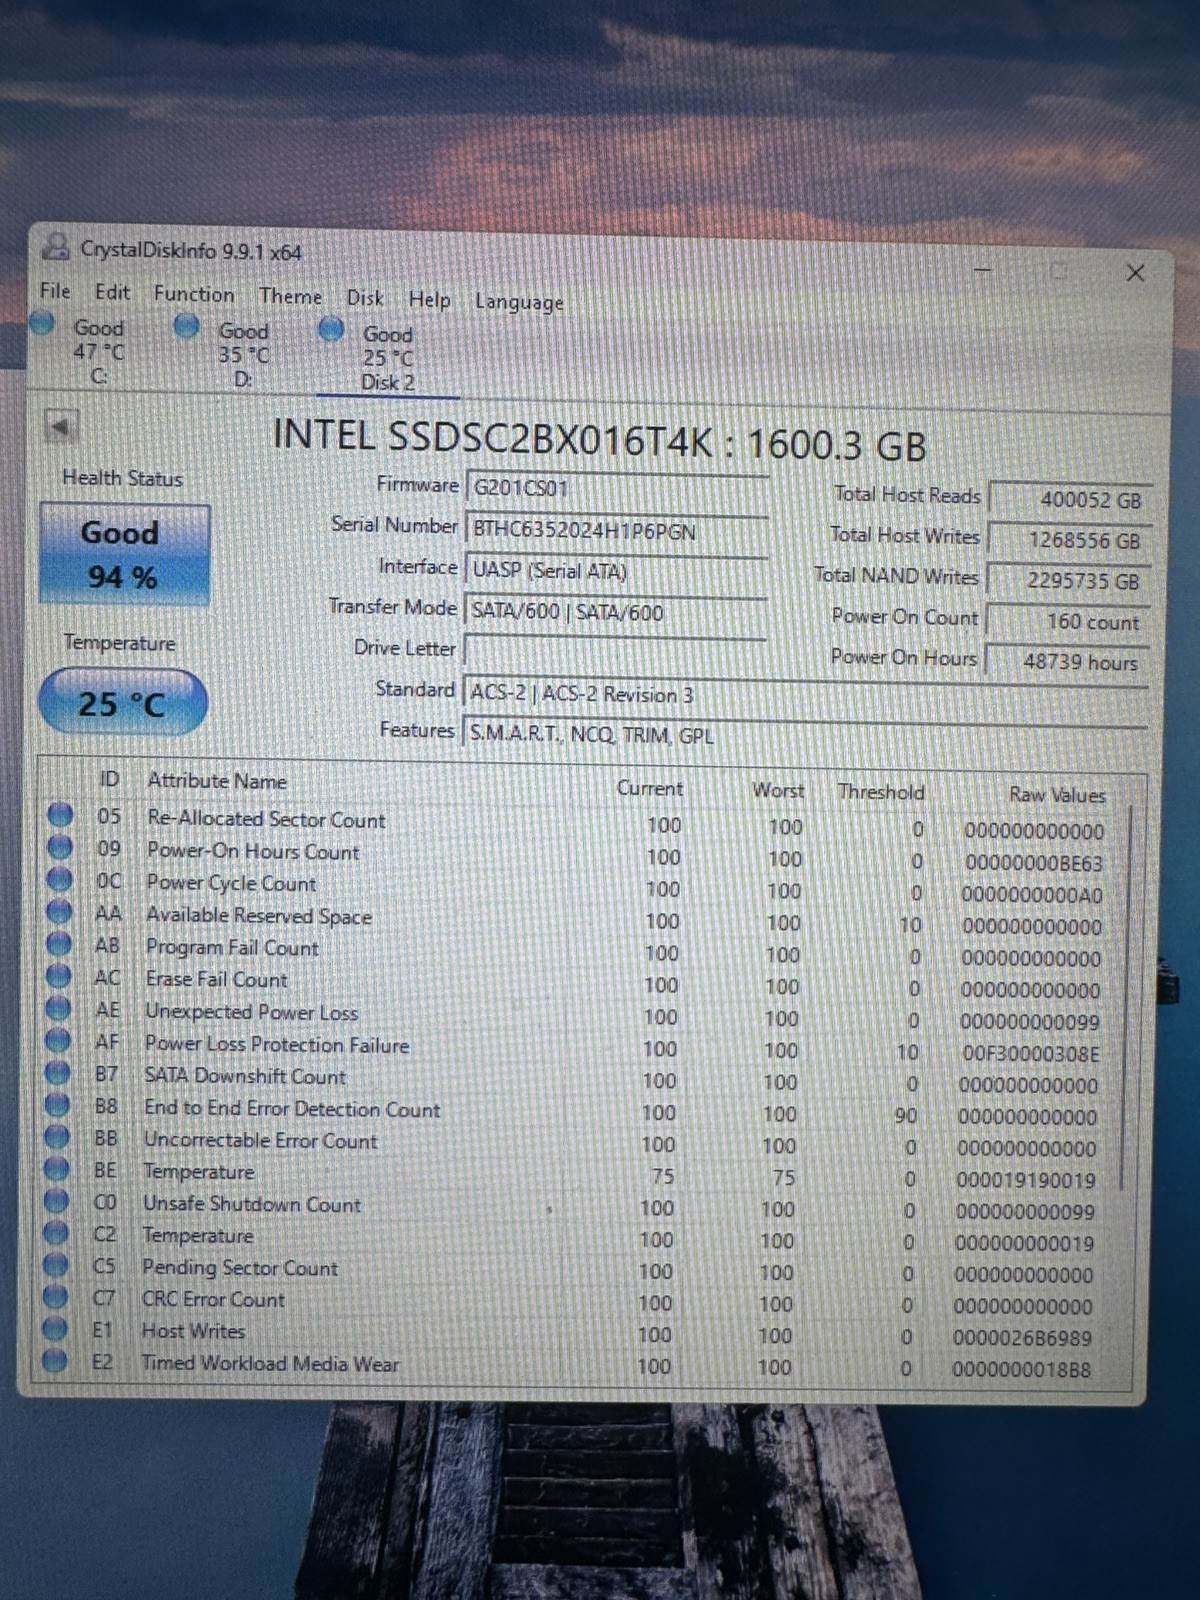The image size is (1200, 1600).
Task: Click the Current column header
Action: click(x=649, y=788)
